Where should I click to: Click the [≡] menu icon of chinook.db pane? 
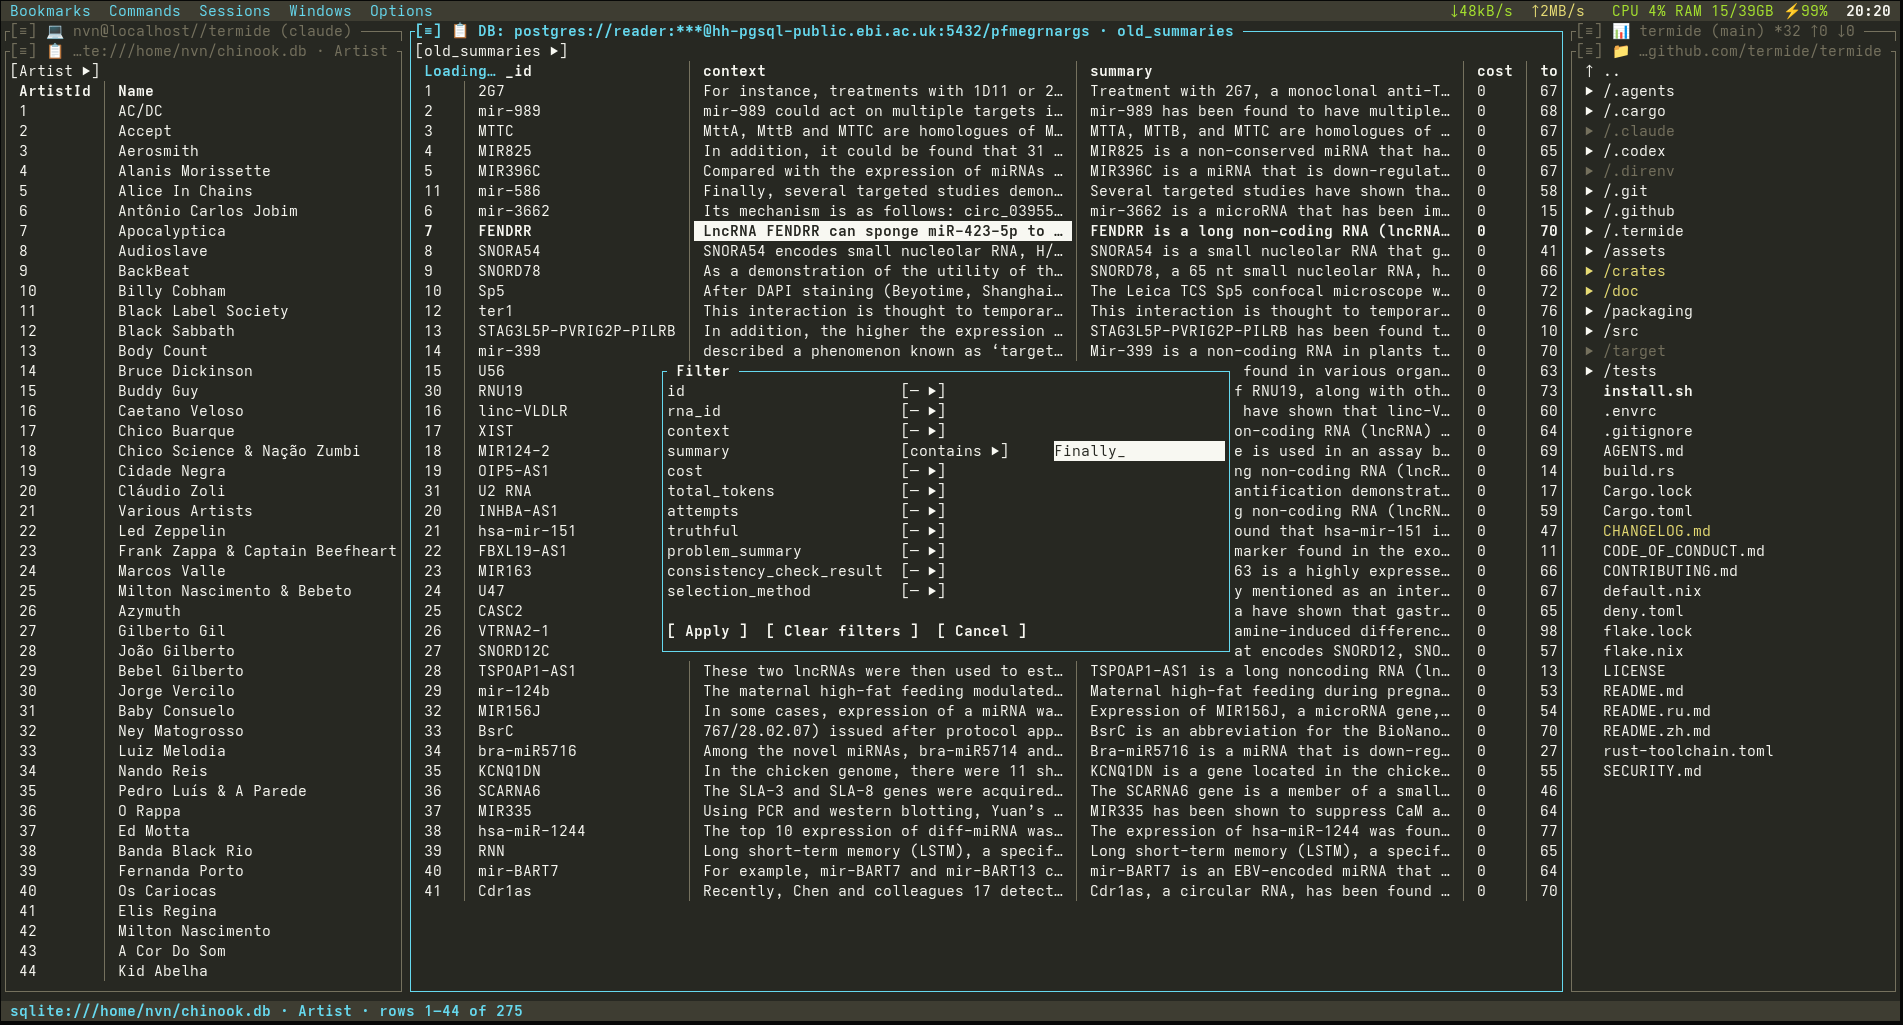coord(23,51)
